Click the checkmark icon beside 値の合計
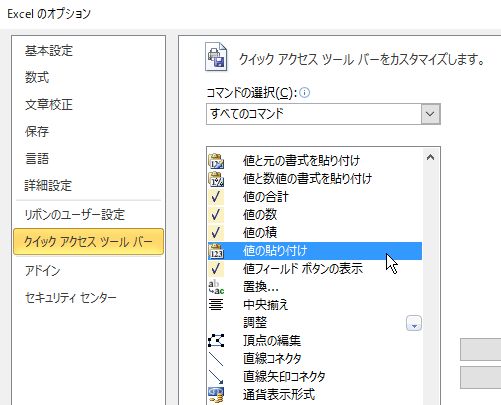 click(x=216, y=197)
